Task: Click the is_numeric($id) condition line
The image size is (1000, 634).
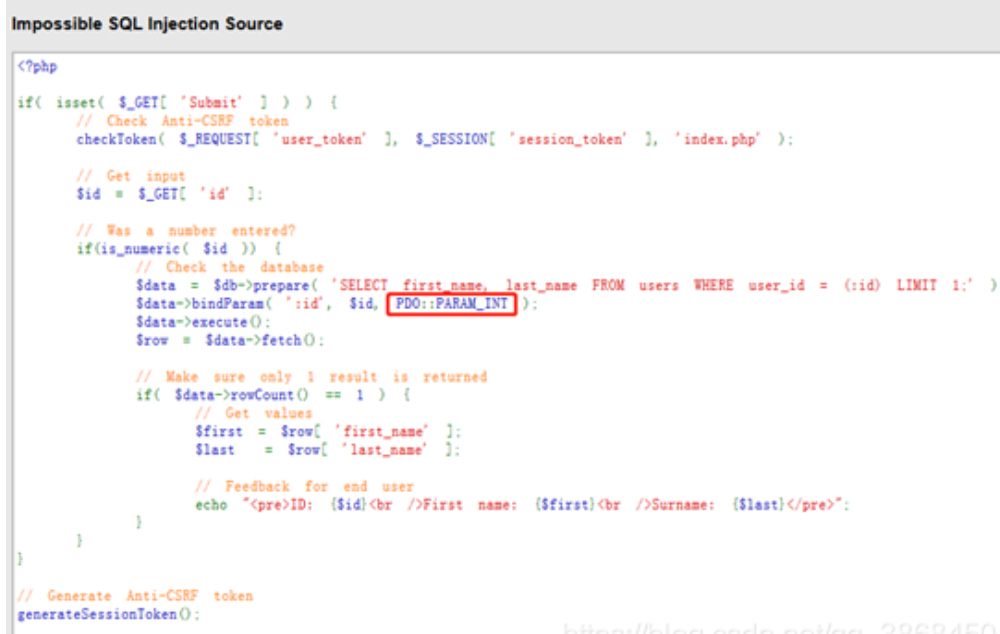Action: 179,249
